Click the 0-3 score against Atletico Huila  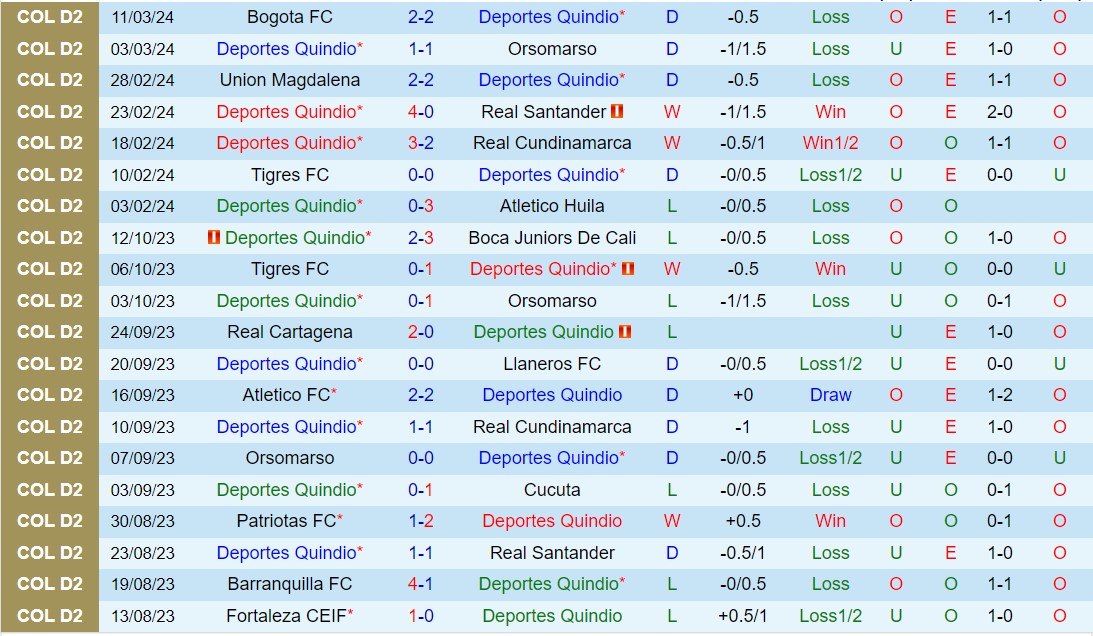pos(421,206)
